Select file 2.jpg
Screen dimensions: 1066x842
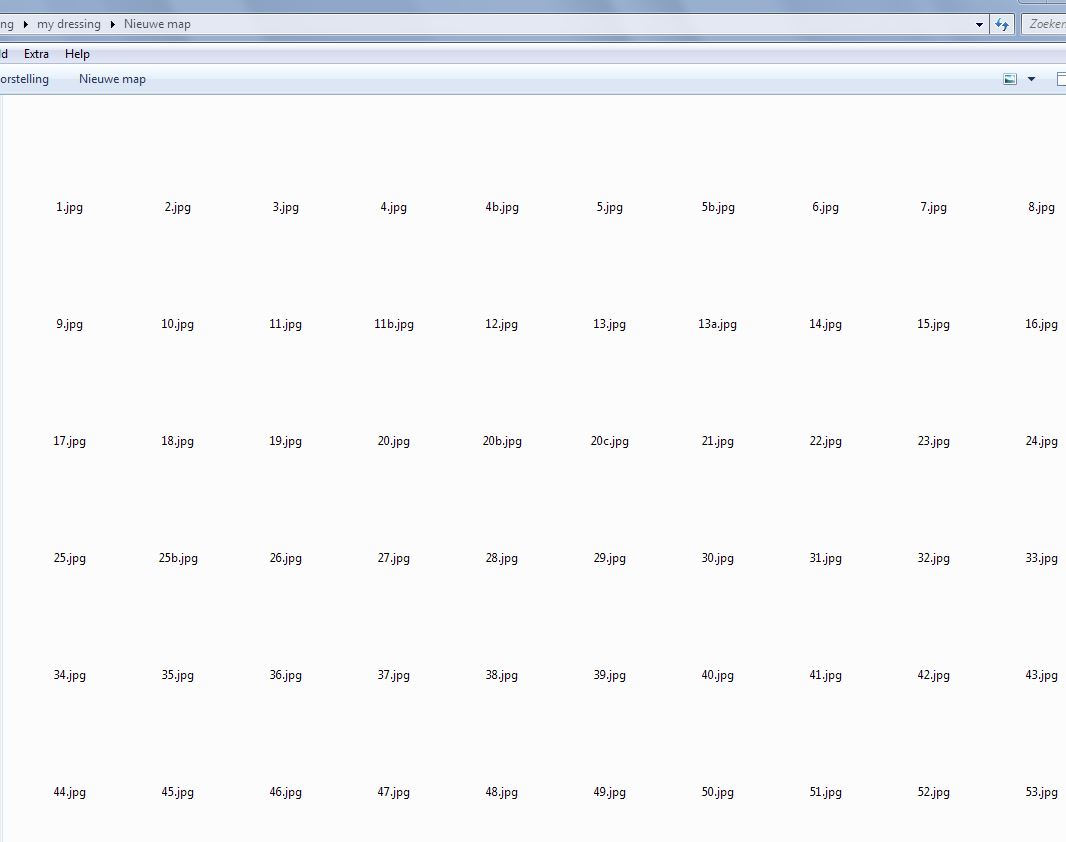tap(177, 207)
